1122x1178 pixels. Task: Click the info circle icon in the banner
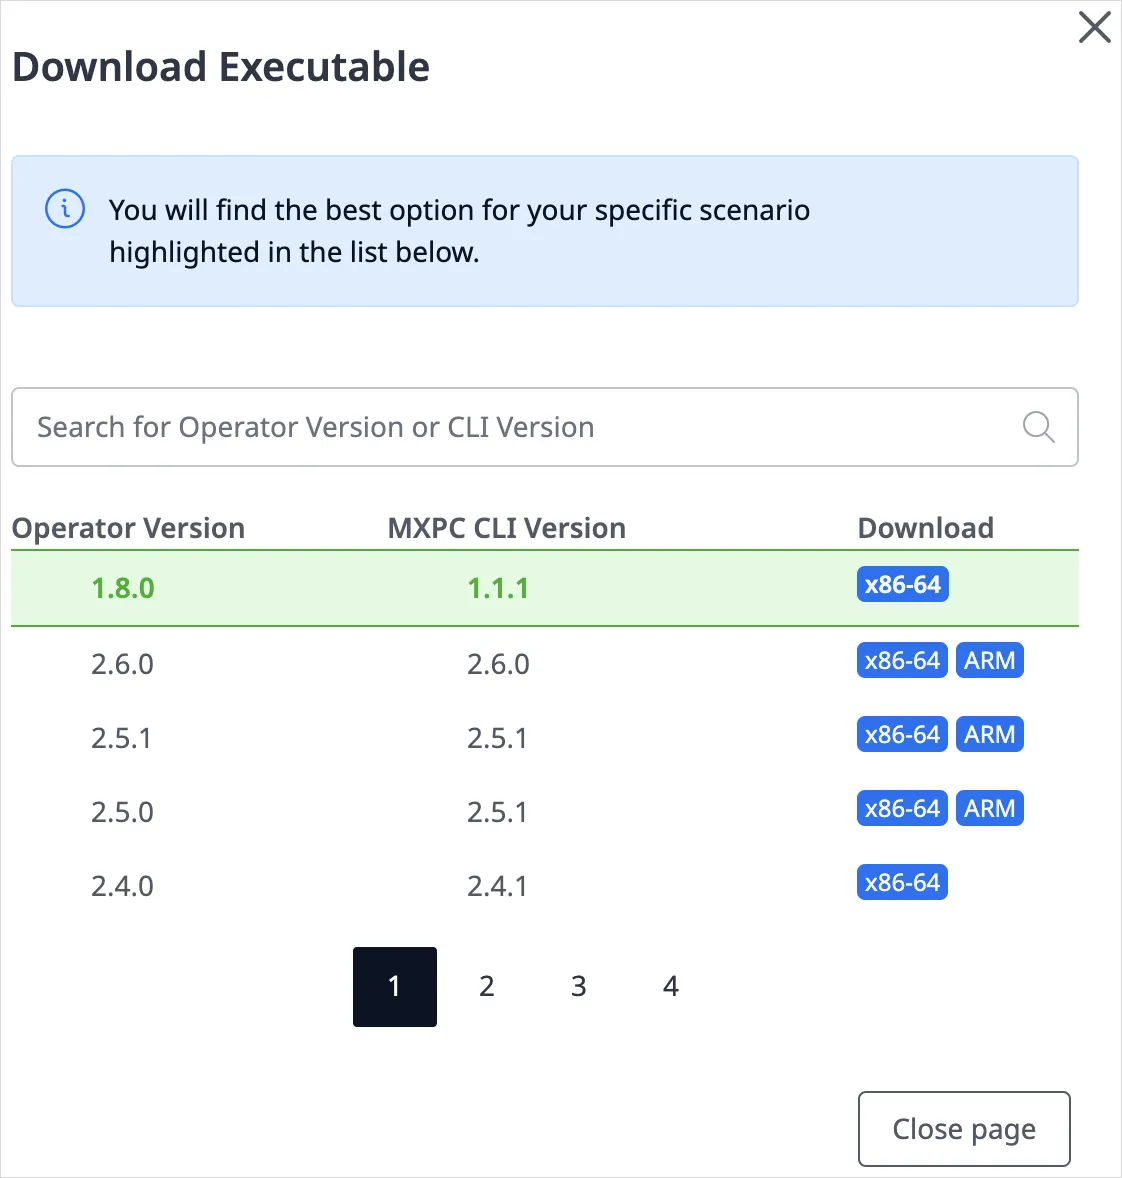64,209
